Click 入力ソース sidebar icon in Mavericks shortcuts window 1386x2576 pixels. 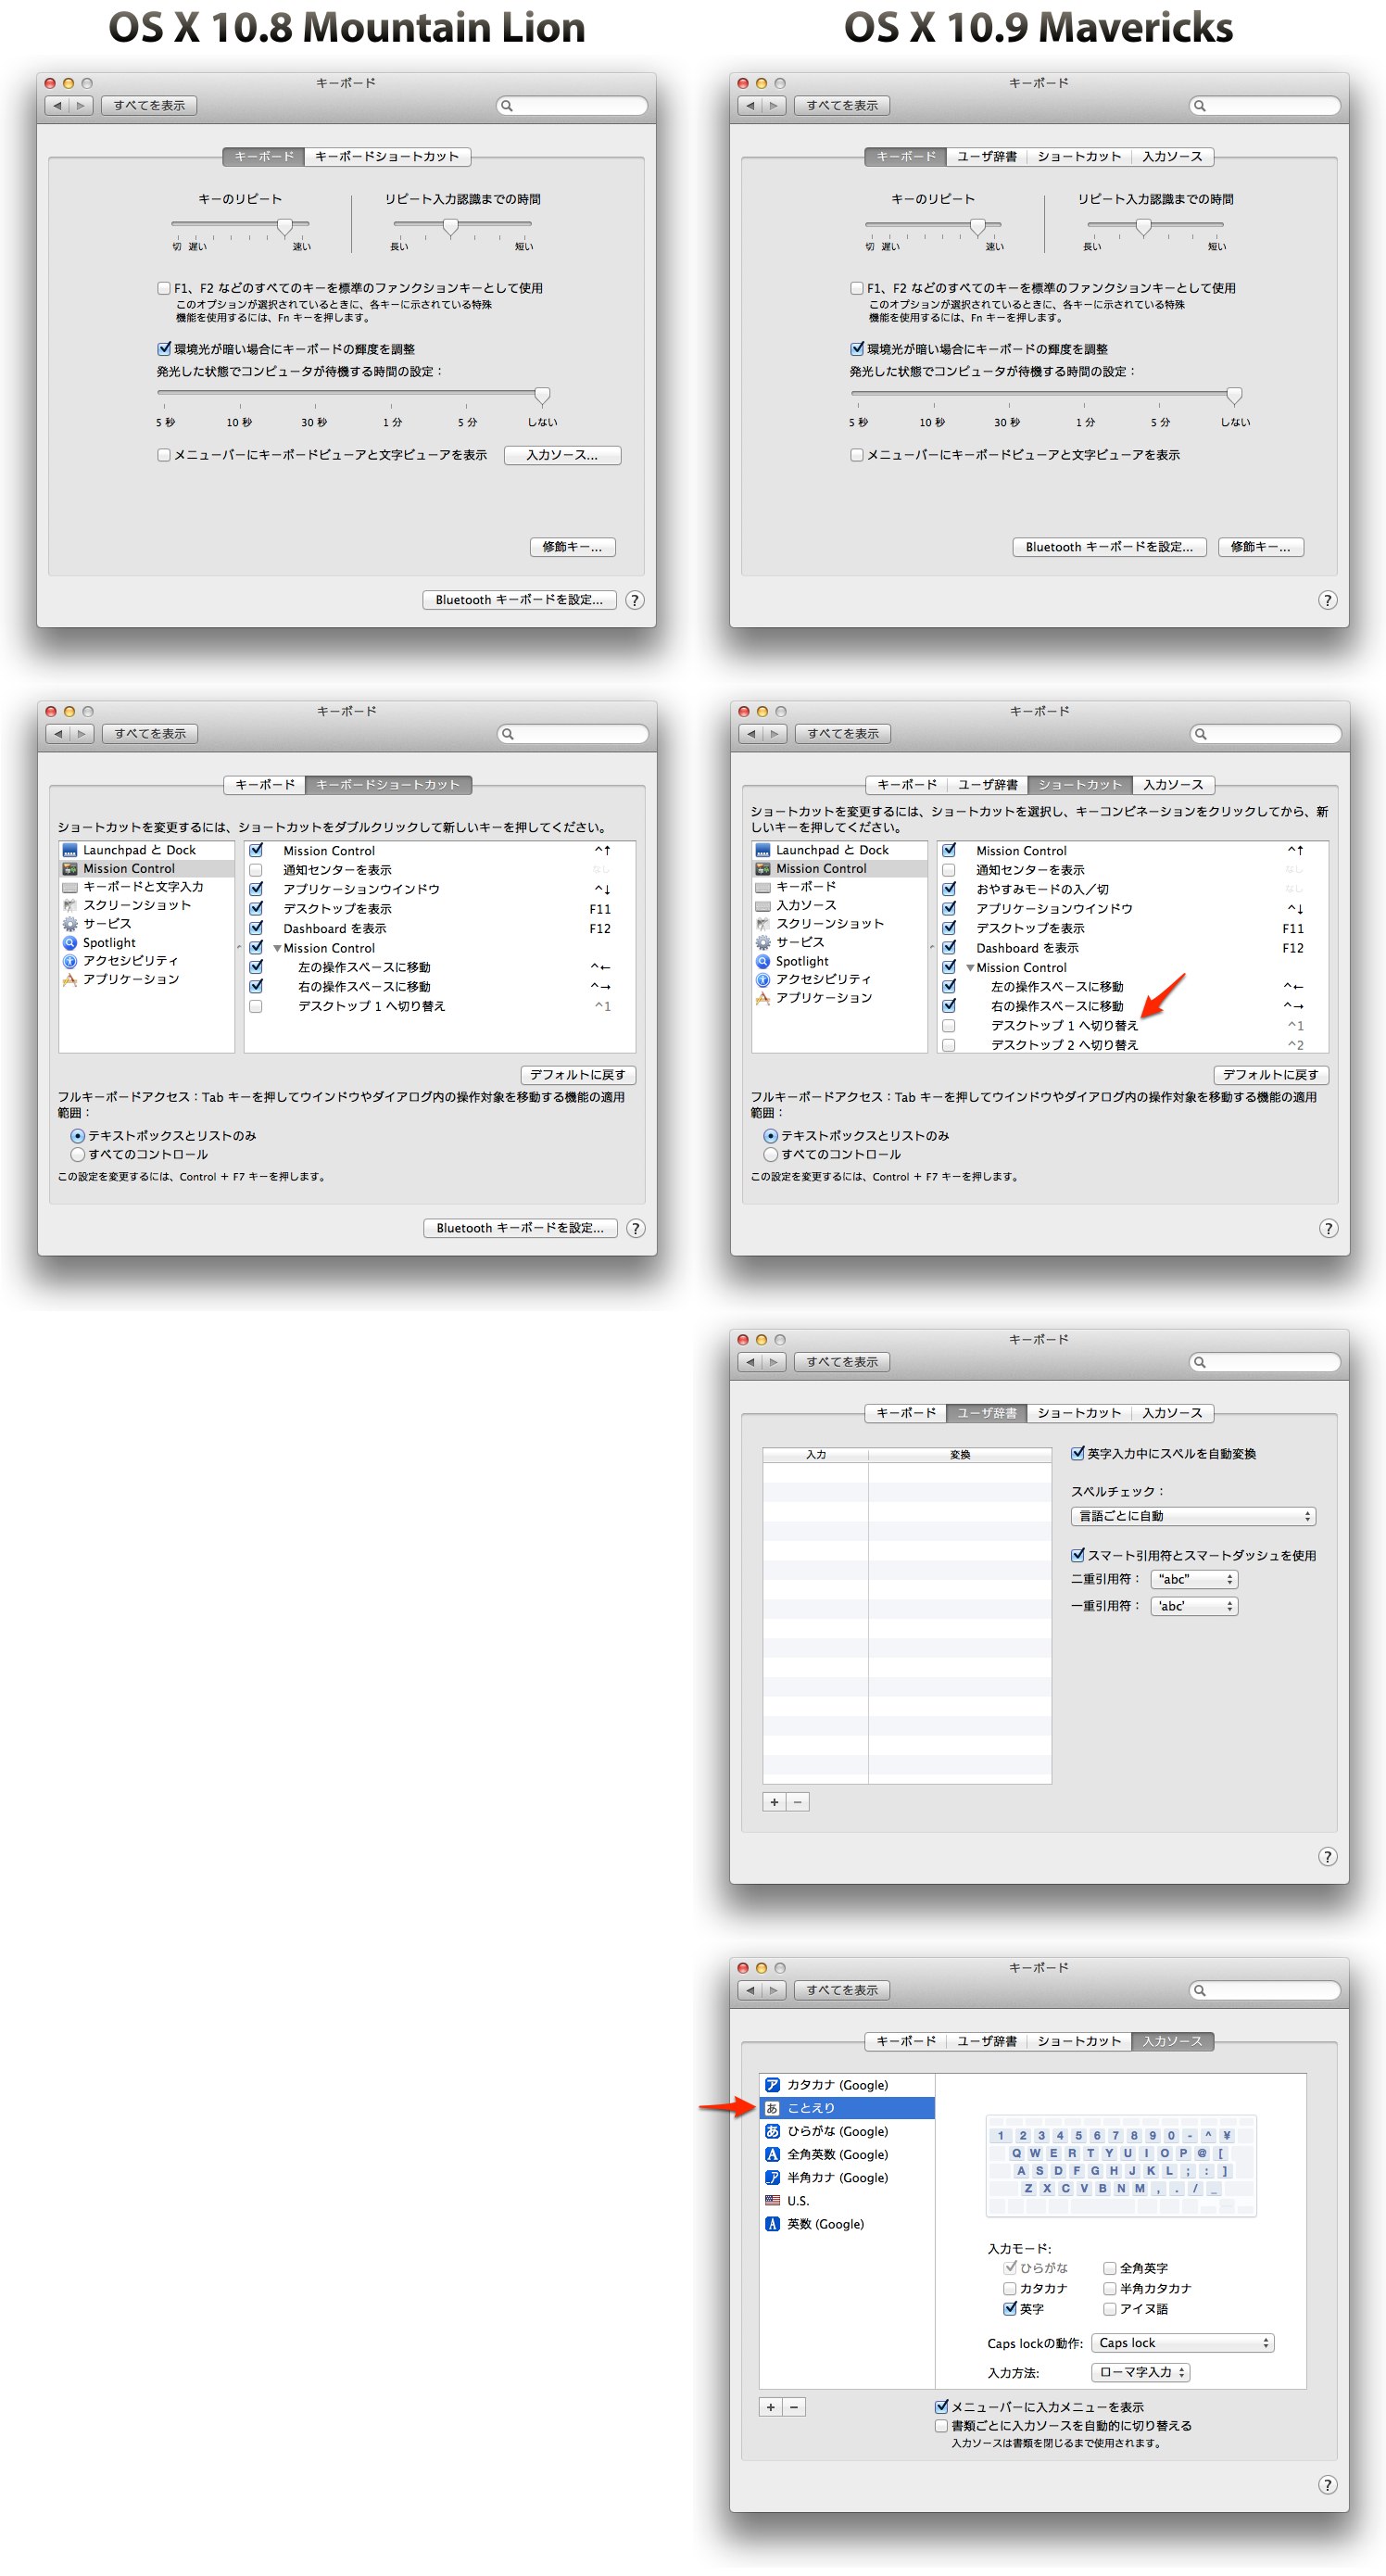coord(763,905)
